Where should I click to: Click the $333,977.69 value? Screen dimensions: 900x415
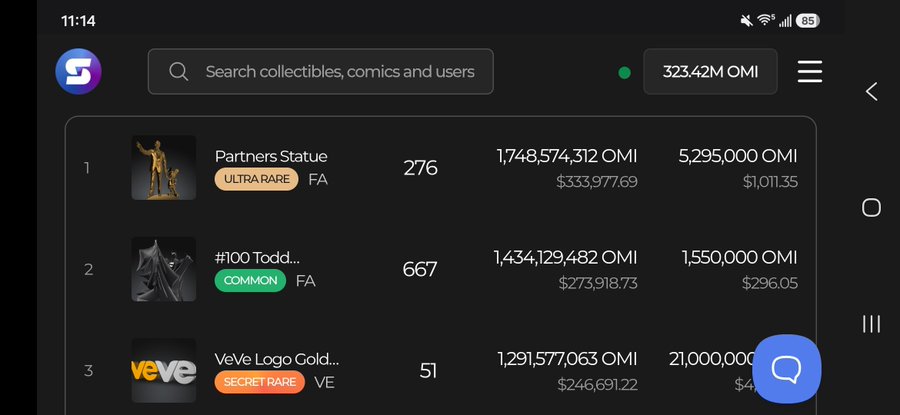pyautogui.click(x=597, y=182)
